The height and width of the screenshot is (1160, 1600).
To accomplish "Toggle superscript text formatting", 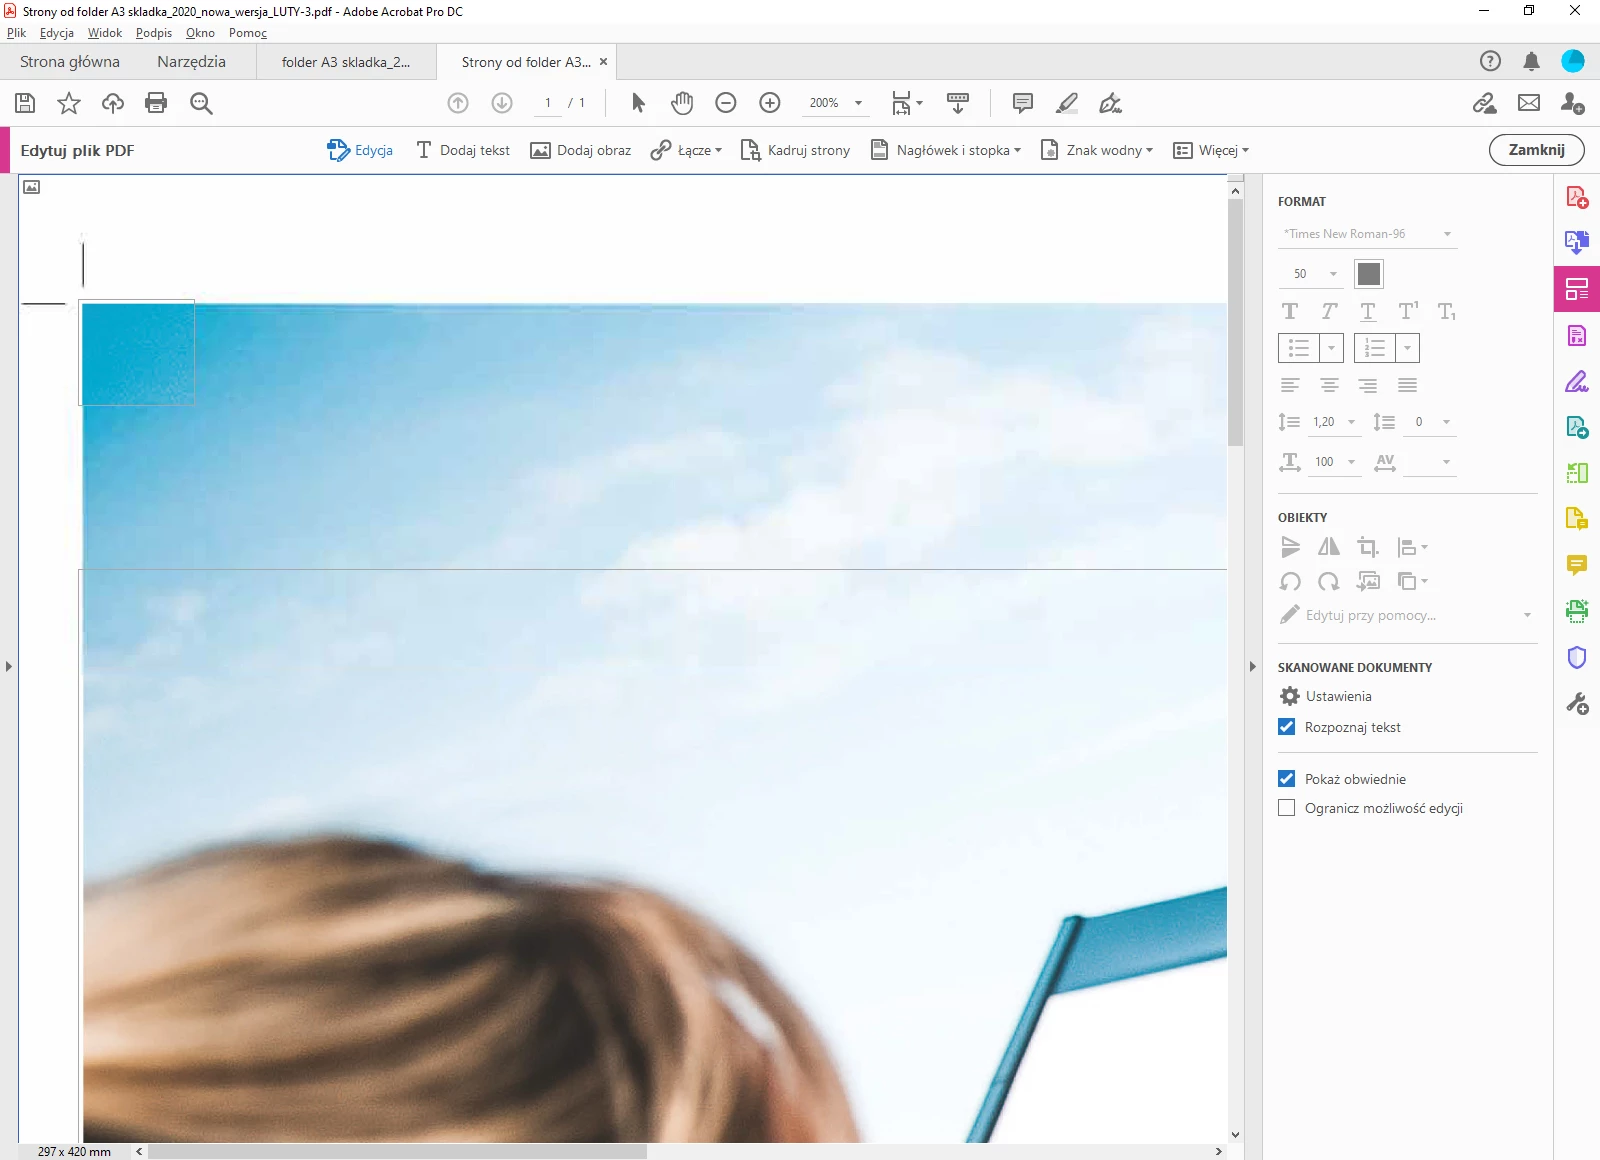I will 1407,311.
